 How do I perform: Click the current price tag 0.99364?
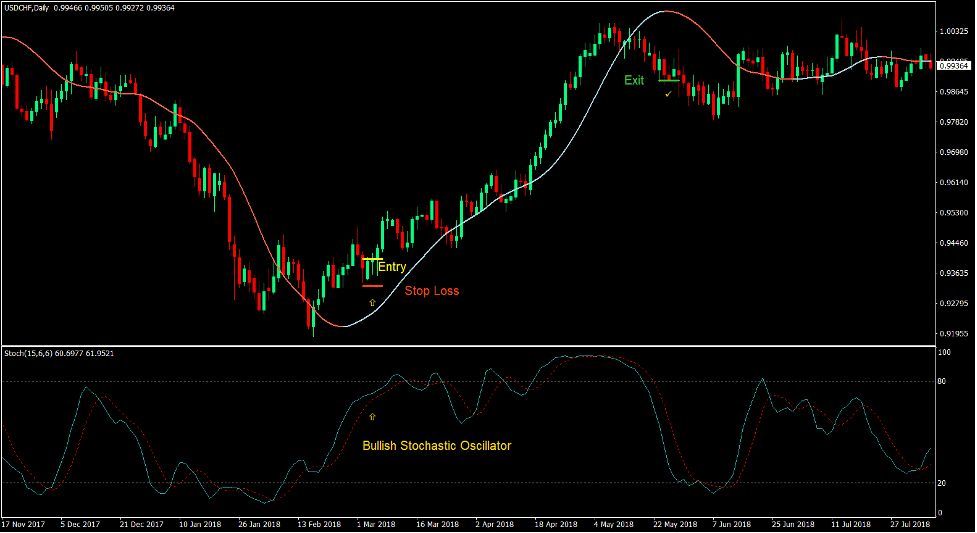pyautogui.click(x=955, y=65)
